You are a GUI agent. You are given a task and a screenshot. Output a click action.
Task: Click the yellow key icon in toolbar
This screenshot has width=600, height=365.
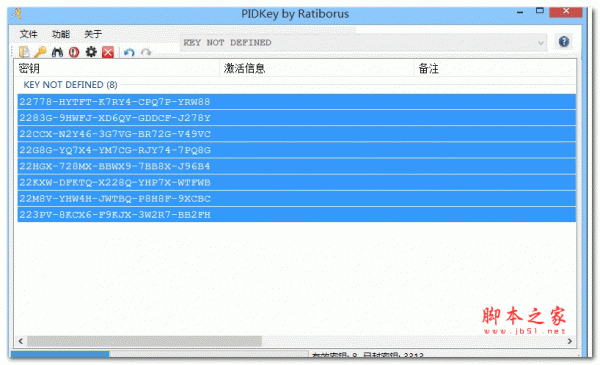point(41,52)
